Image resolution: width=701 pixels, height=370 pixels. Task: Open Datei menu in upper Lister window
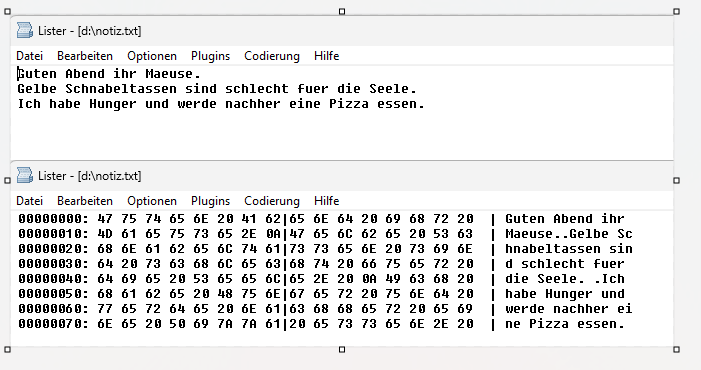point(30,56)
